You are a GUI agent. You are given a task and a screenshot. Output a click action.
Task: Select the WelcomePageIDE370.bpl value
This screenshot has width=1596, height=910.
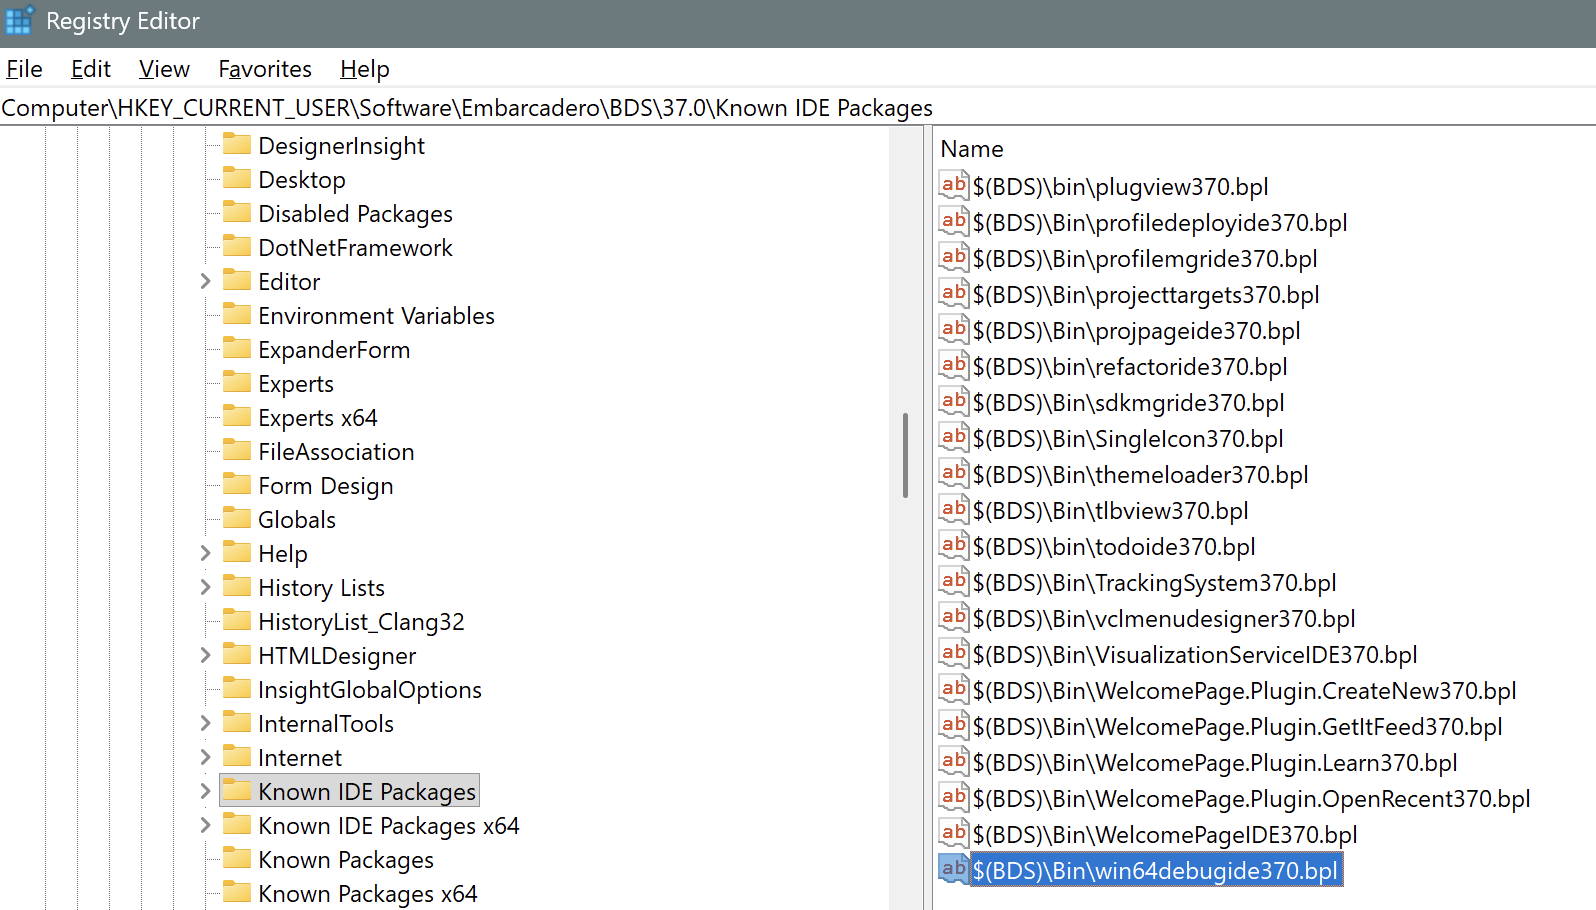[x=1164, y=835]
